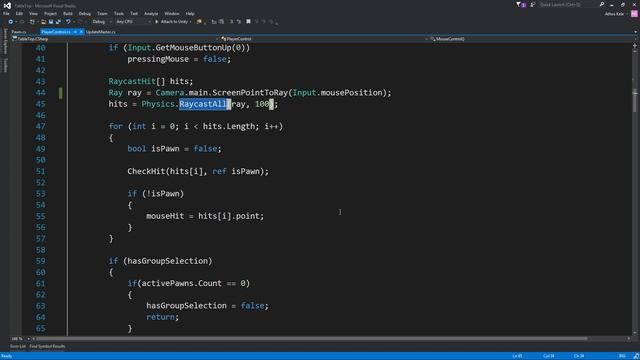Open the user account name dropdown
Image resolution: width=640 pixels, height=360 pixels.
click(x=616, y=14)
